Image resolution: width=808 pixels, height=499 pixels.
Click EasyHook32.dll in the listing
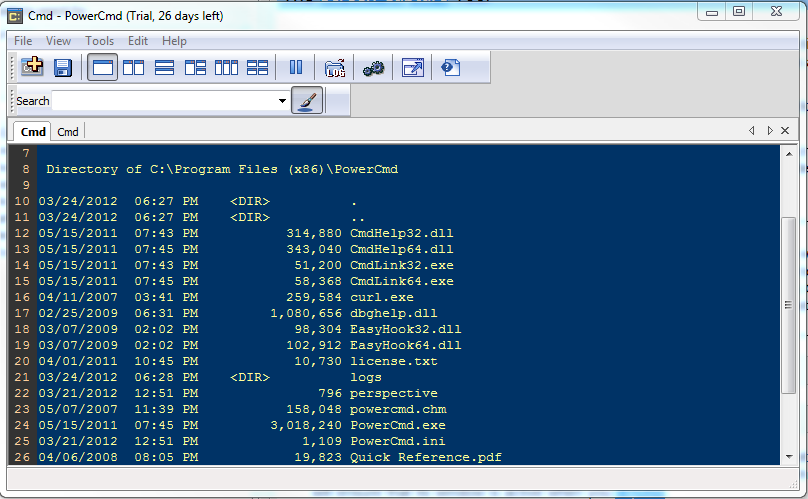406,329
